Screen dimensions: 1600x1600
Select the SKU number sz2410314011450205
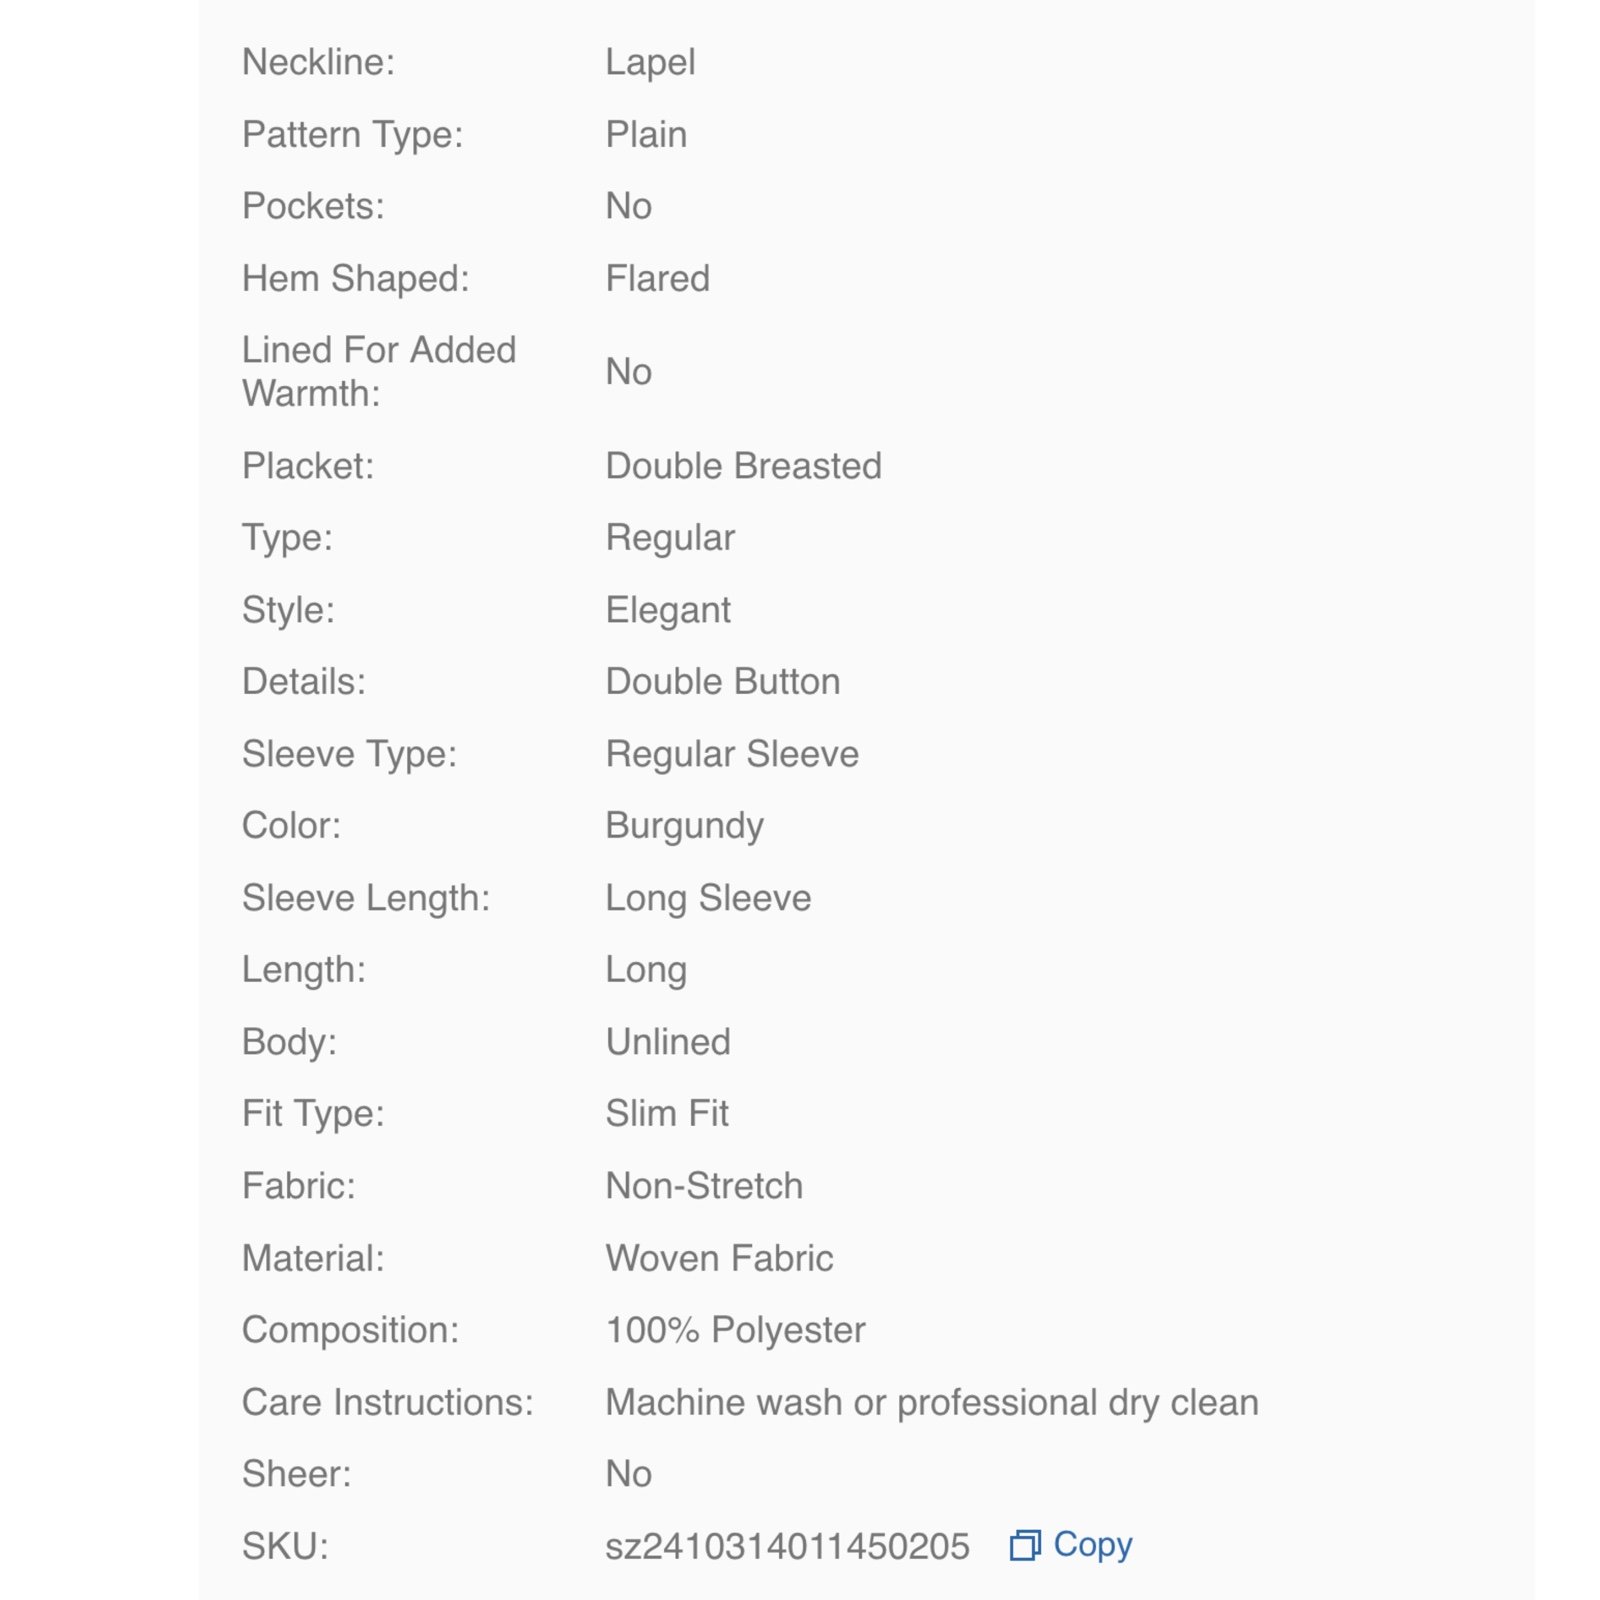787,1546
